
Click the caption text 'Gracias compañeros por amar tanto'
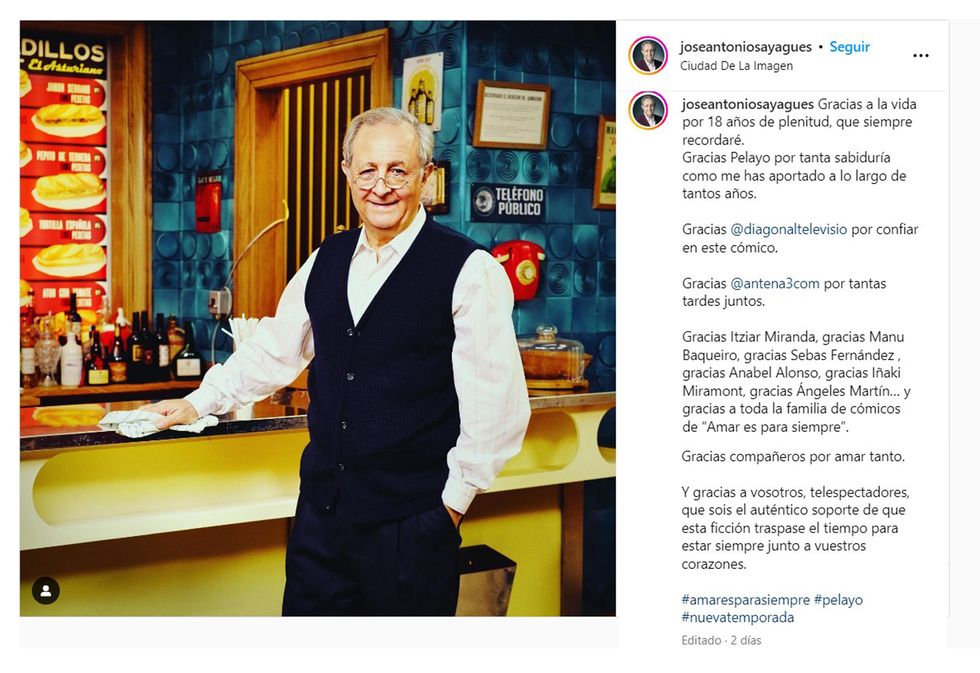tap(792, 457)
